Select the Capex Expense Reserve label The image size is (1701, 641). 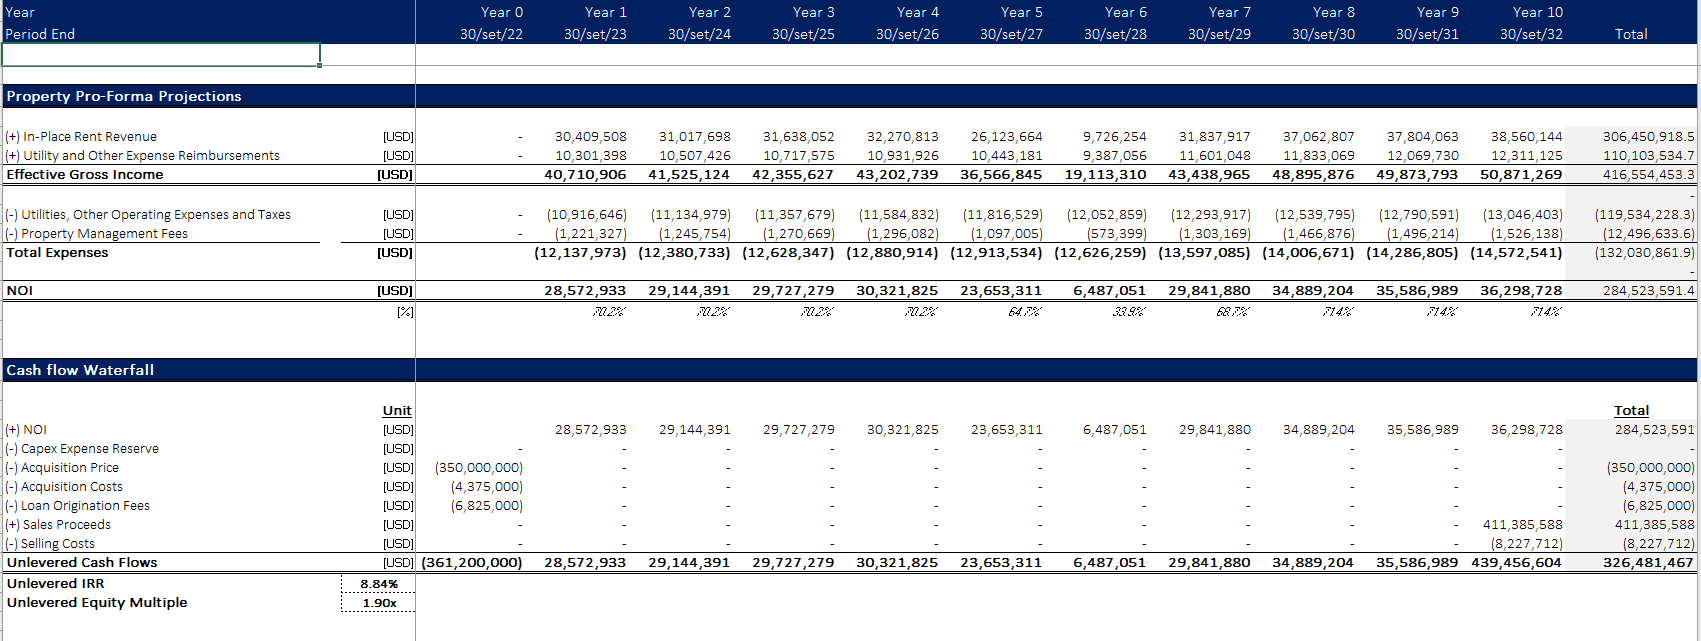[82, 449]
